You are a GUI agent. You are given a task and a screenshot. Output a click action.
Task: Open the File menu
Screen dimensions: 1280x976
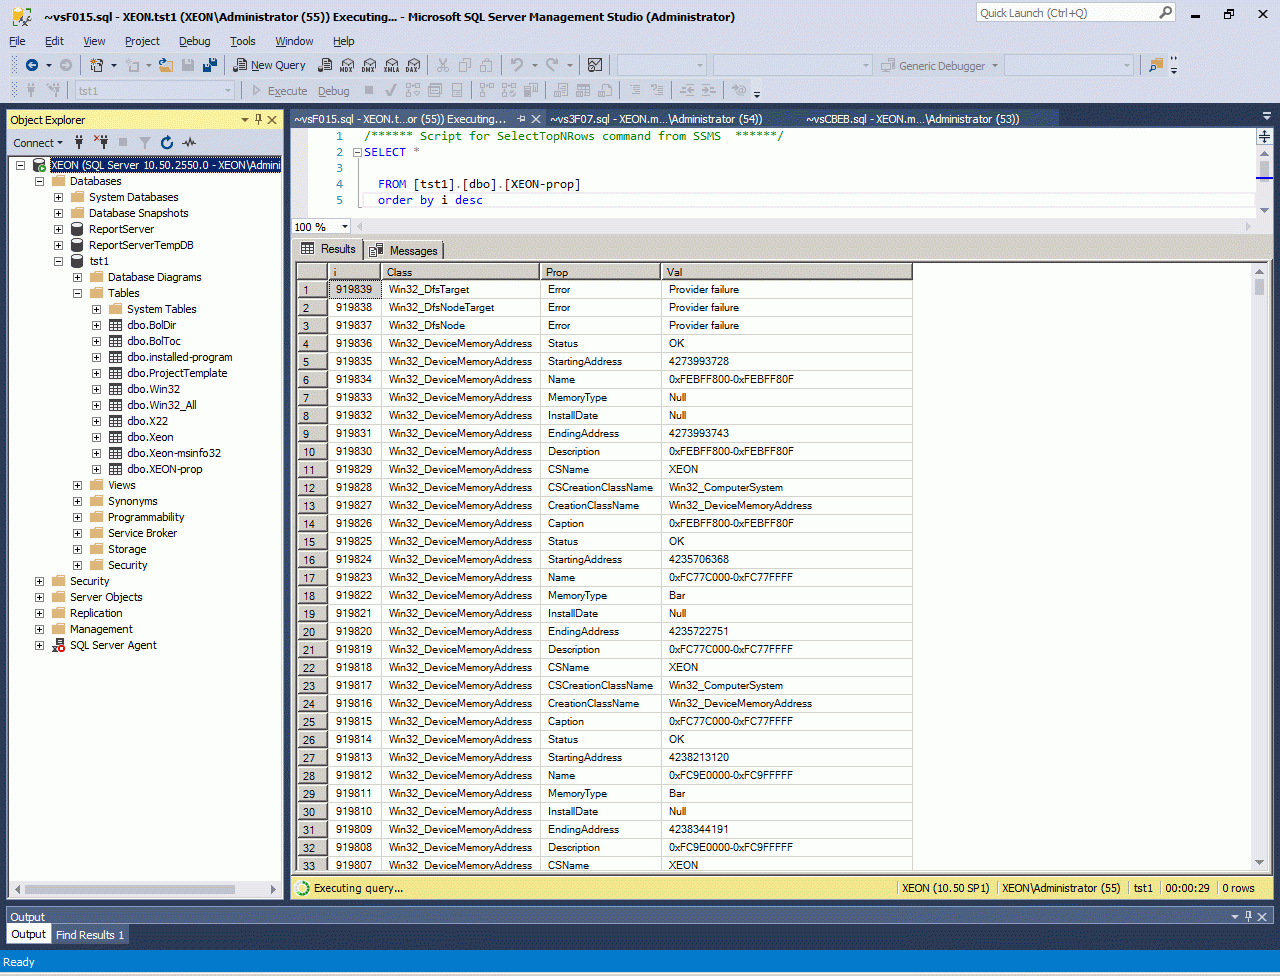(18, 41)
